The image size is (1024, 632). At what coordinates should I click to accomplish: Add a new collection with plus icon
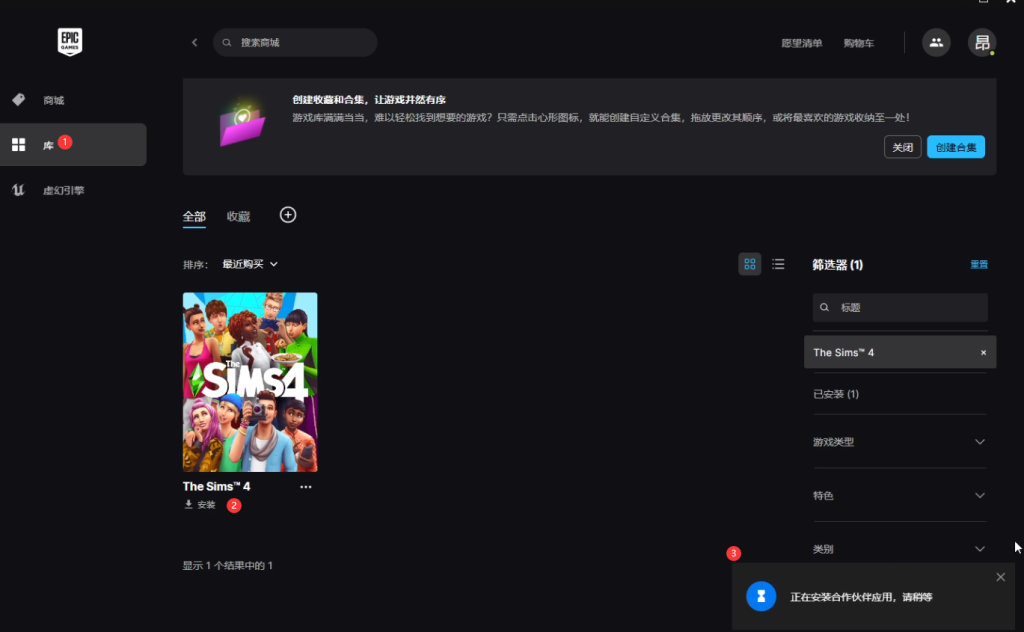coord(288,215)
